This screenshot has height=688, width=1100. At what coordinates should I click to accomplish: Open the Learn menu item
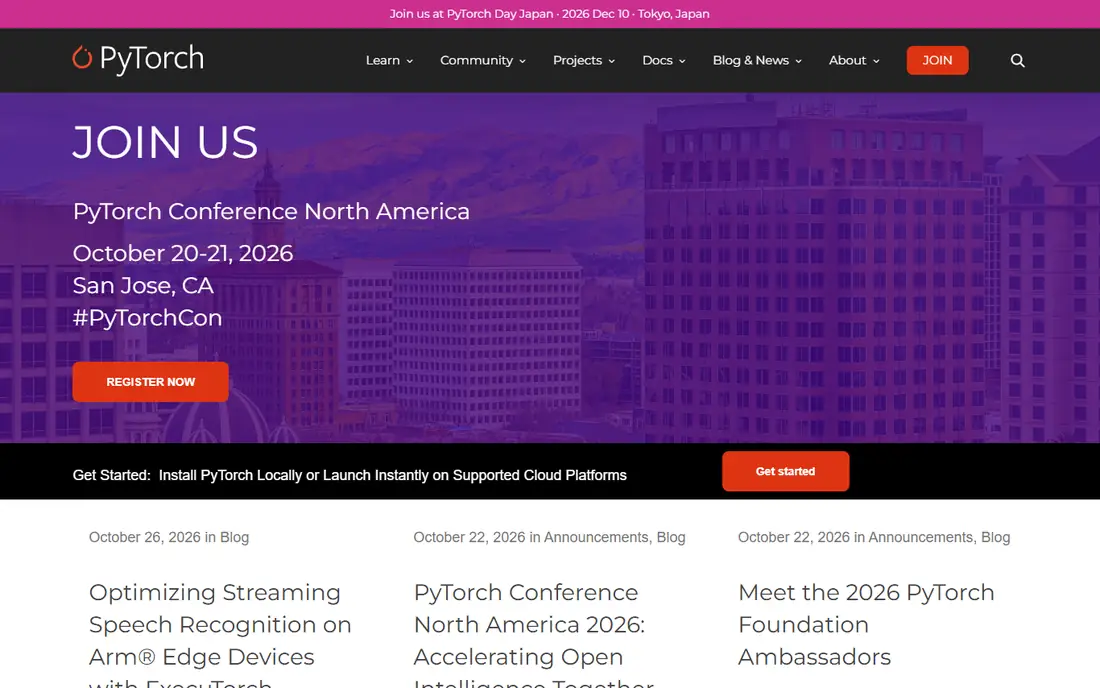383,60
